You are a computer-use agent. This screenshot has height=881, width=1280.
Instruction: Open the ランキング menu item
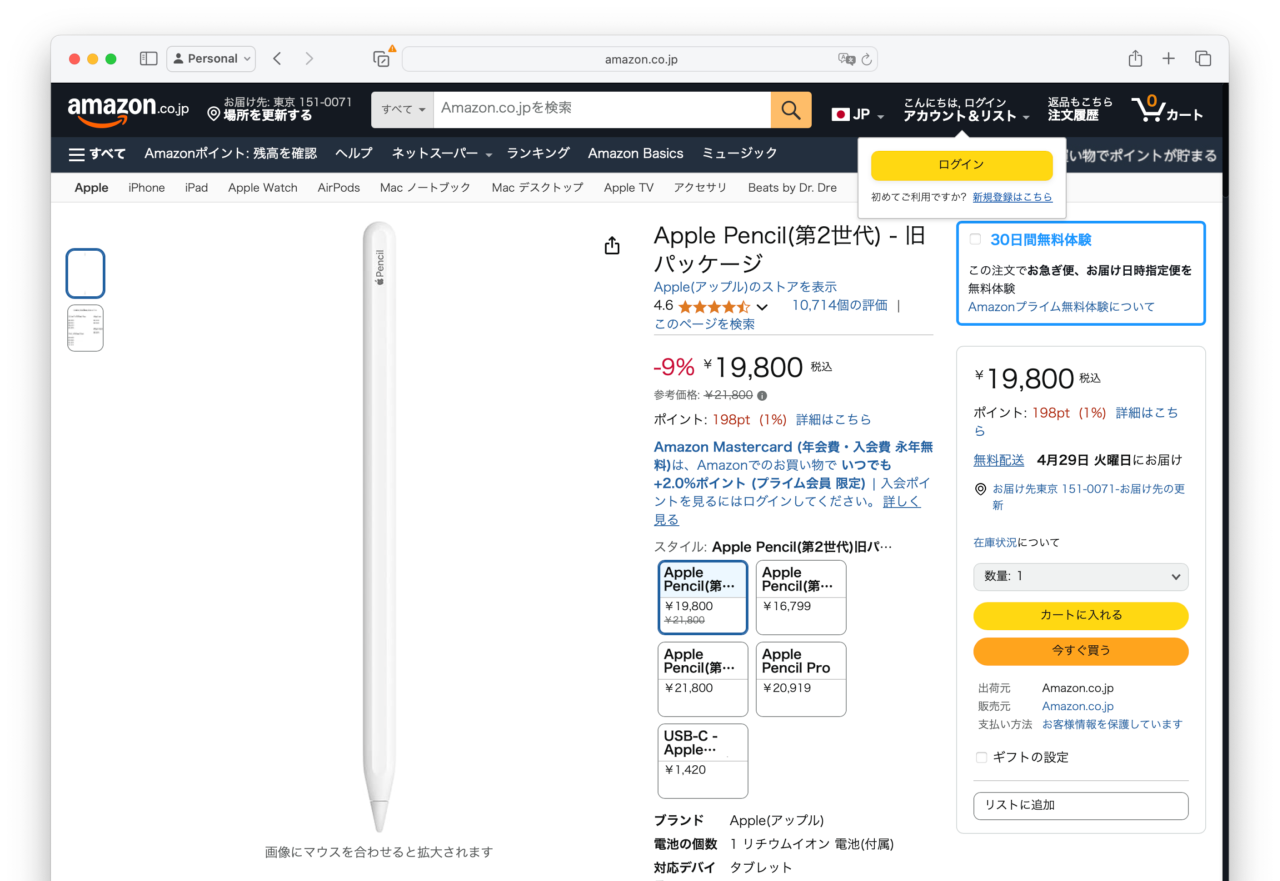tap(538, 153)
